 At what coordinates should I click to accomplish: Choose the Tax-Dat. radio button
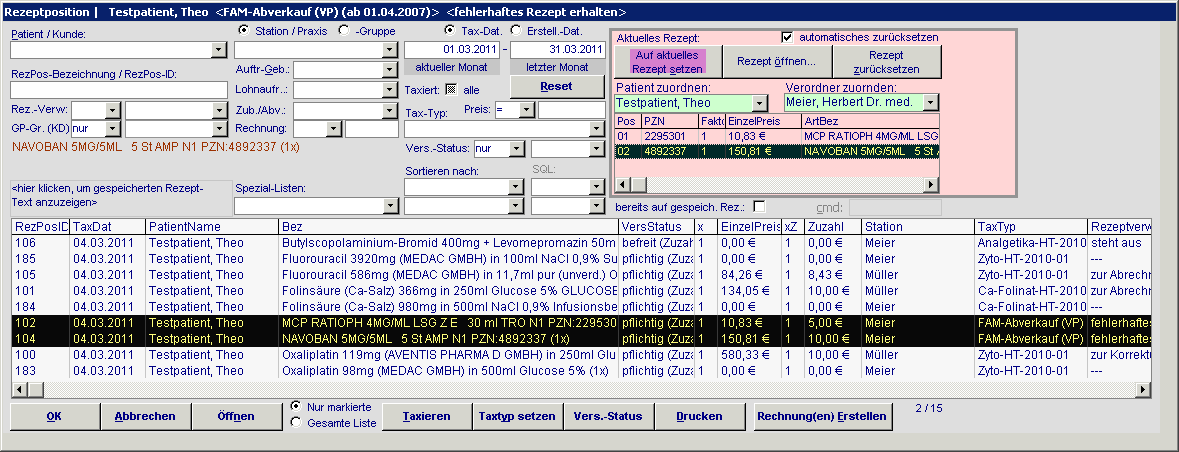tap(450, 31)
